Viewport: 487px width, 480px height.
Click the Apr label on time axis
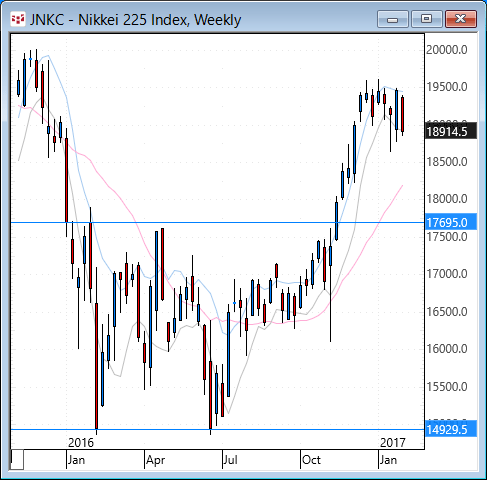tap(155, 460)
